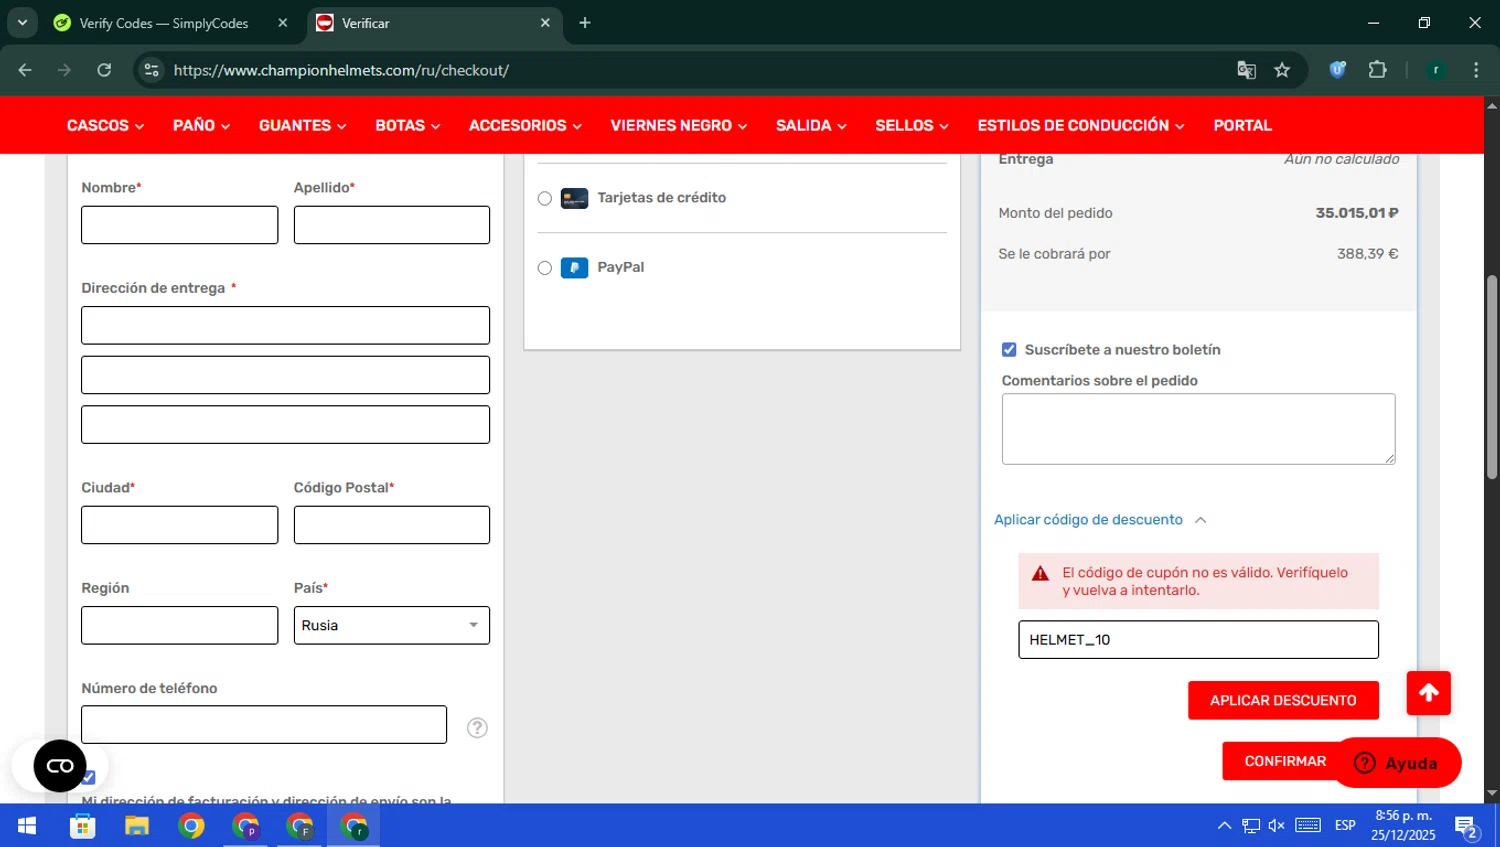Uncheck Suscríbete a nuestro boletín
1500x847 pixels.
(x=1009, y=350)
